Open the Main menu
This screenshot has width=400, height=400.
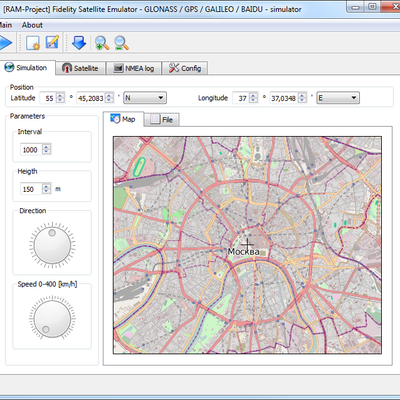tap(6, 25)
